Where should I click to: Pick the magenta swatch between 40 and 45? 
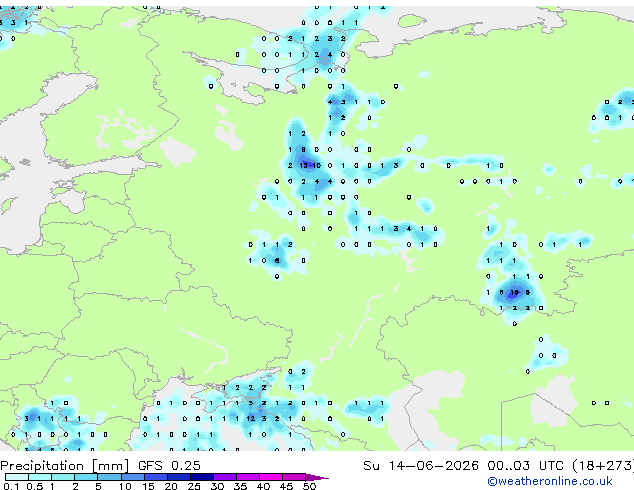click(x=271, y=477)
